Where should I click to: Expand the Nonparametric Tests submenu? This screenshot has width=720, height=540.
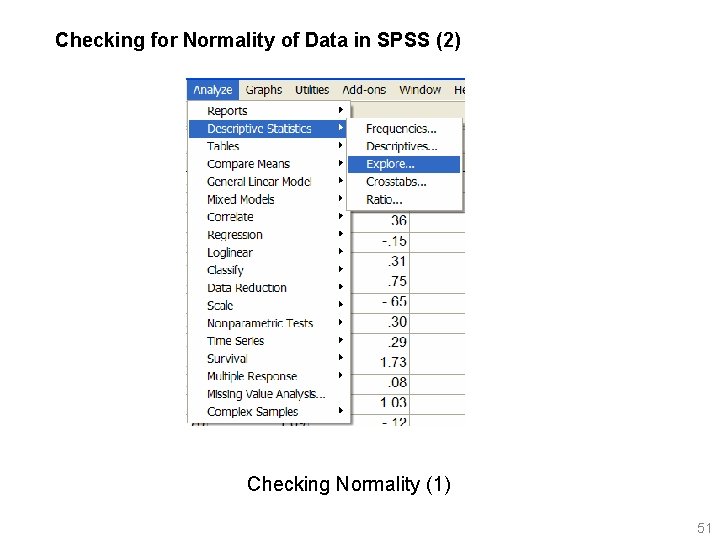[x=260, y=323]
